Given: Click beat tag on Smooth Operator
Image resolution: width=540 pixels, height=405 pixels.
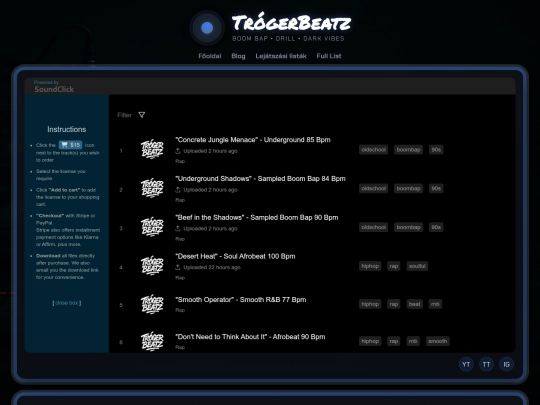Looking at the screenshot, I should 414,304.
